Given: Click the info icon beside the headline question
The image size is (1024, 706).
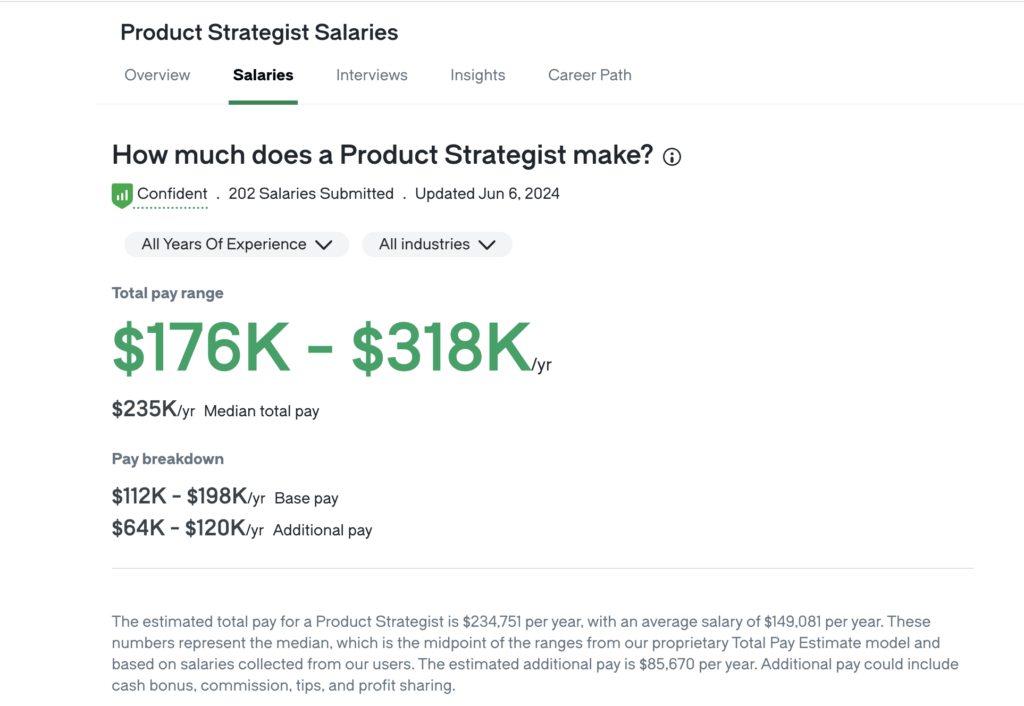Looking at the screenshot, I should coord(672,156).
